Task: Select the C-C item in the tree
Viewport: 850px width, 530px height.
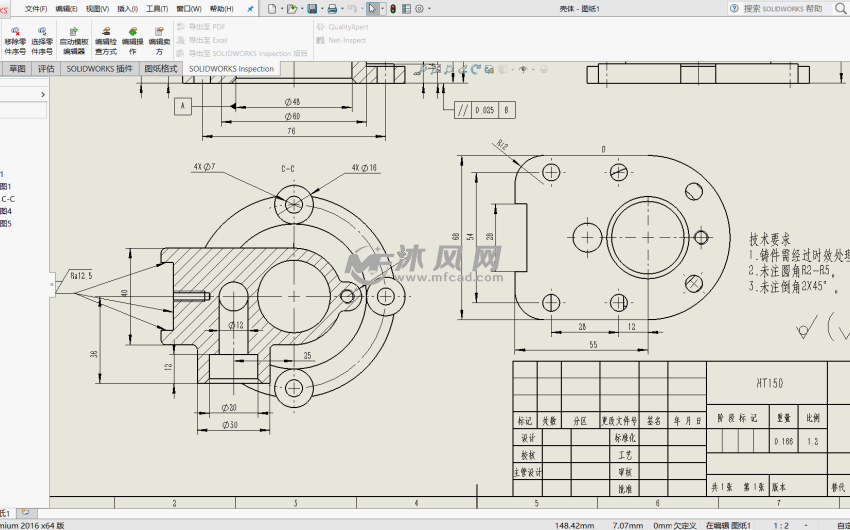Action: click(8, 199)
